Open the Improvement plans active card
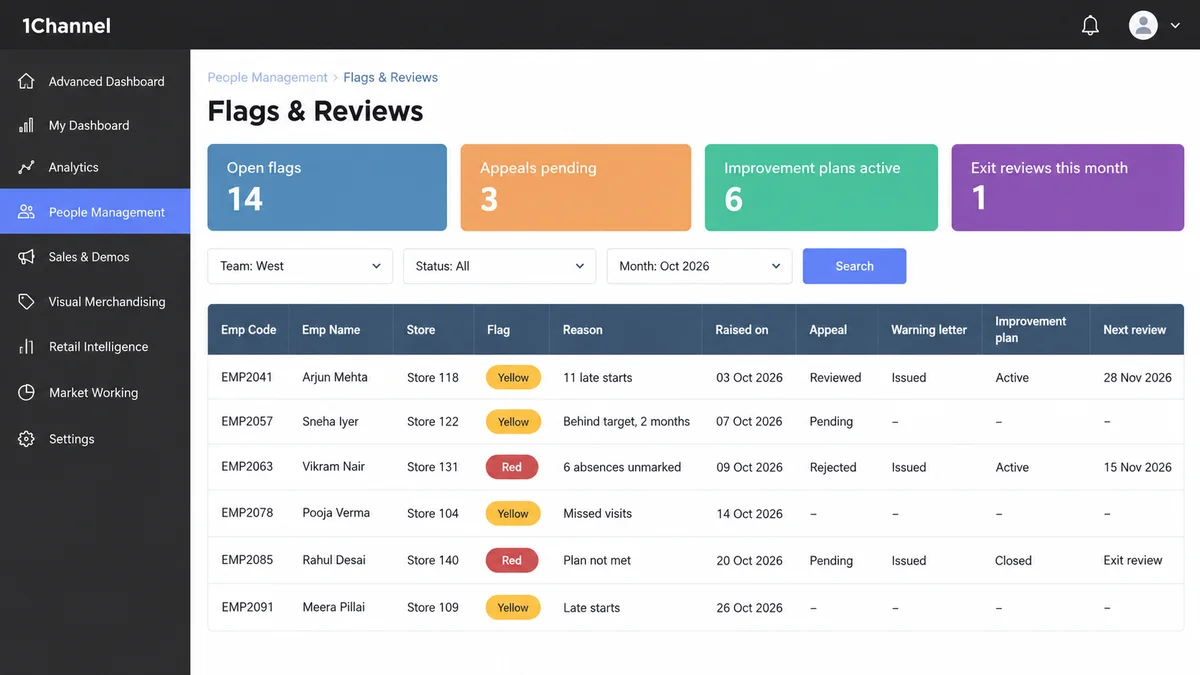This screenshot has width=1200, height=675. [821, 188]
